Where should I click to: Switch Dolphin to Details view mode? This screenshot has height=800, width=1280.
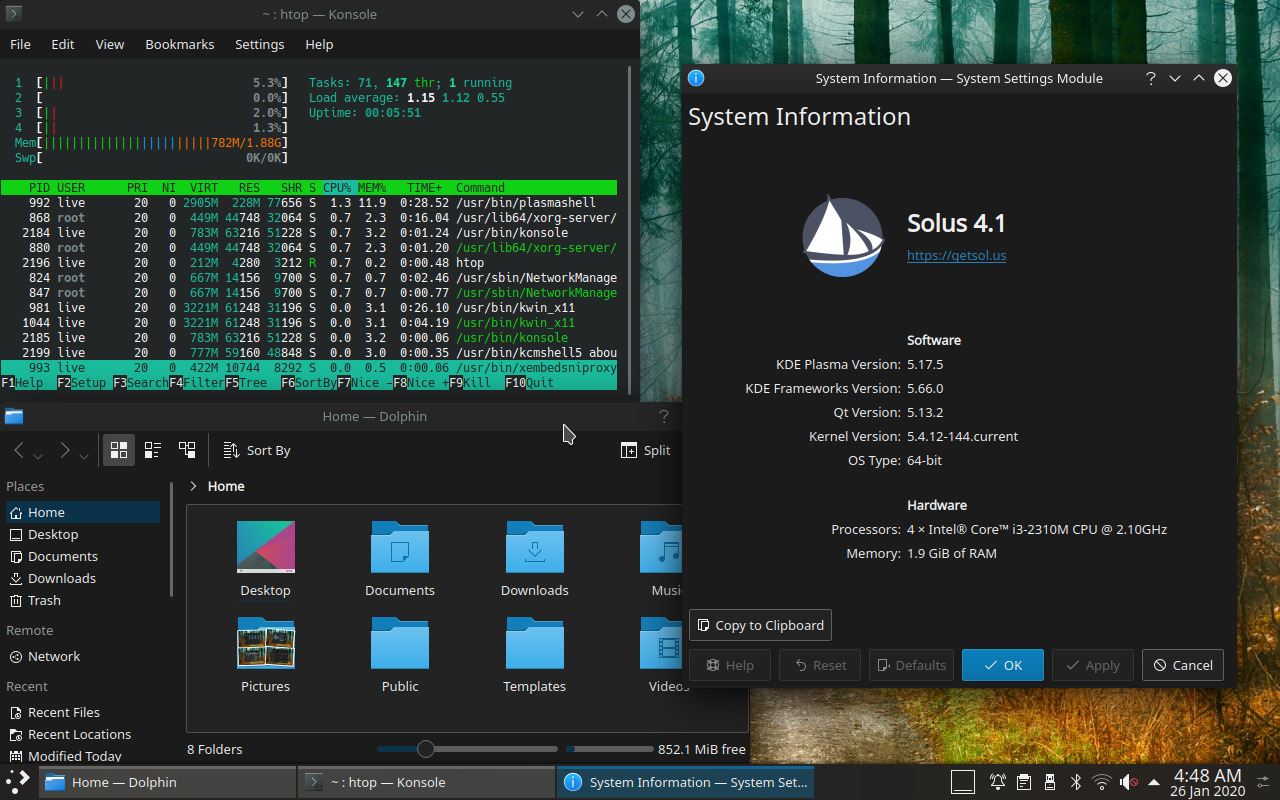point(187,450)
